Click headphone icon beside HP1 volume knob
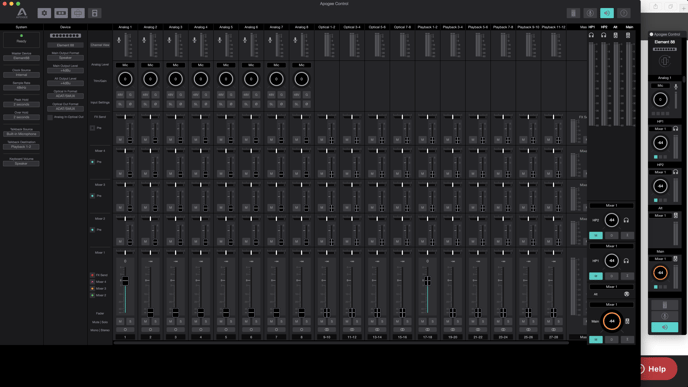 pos(627,261)
